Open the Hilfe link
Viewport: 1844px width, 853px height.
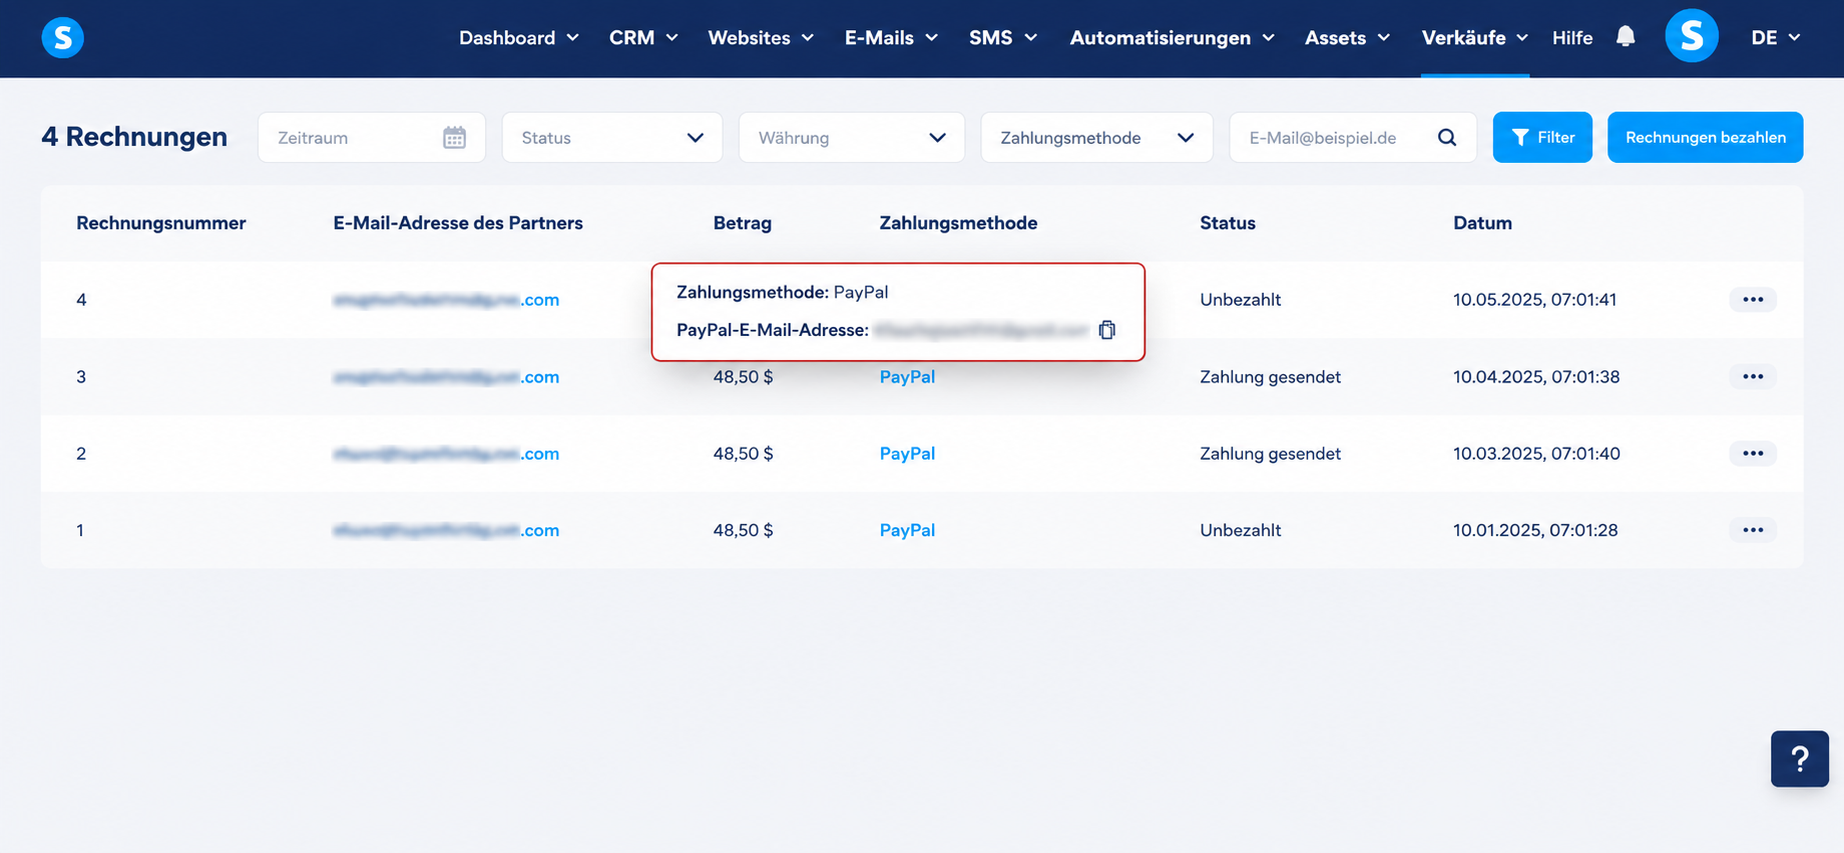click(1572, 37)
